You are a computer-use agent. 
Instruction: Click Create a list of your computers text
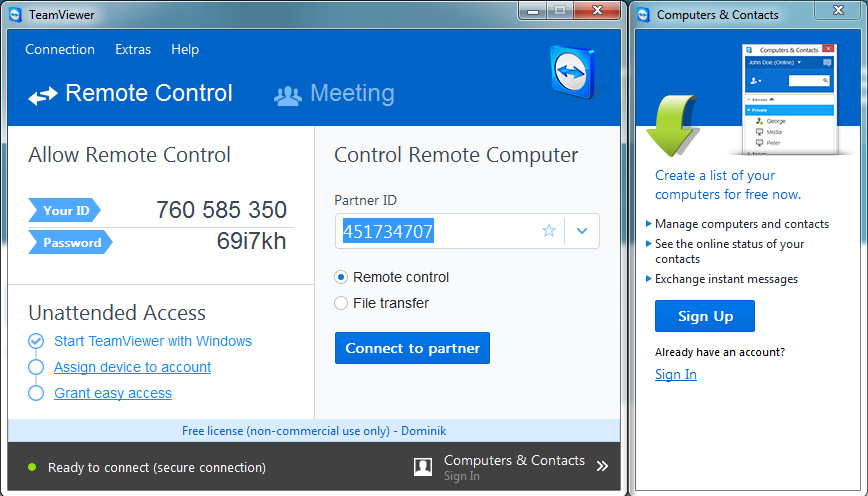click(x=728, y=185)
